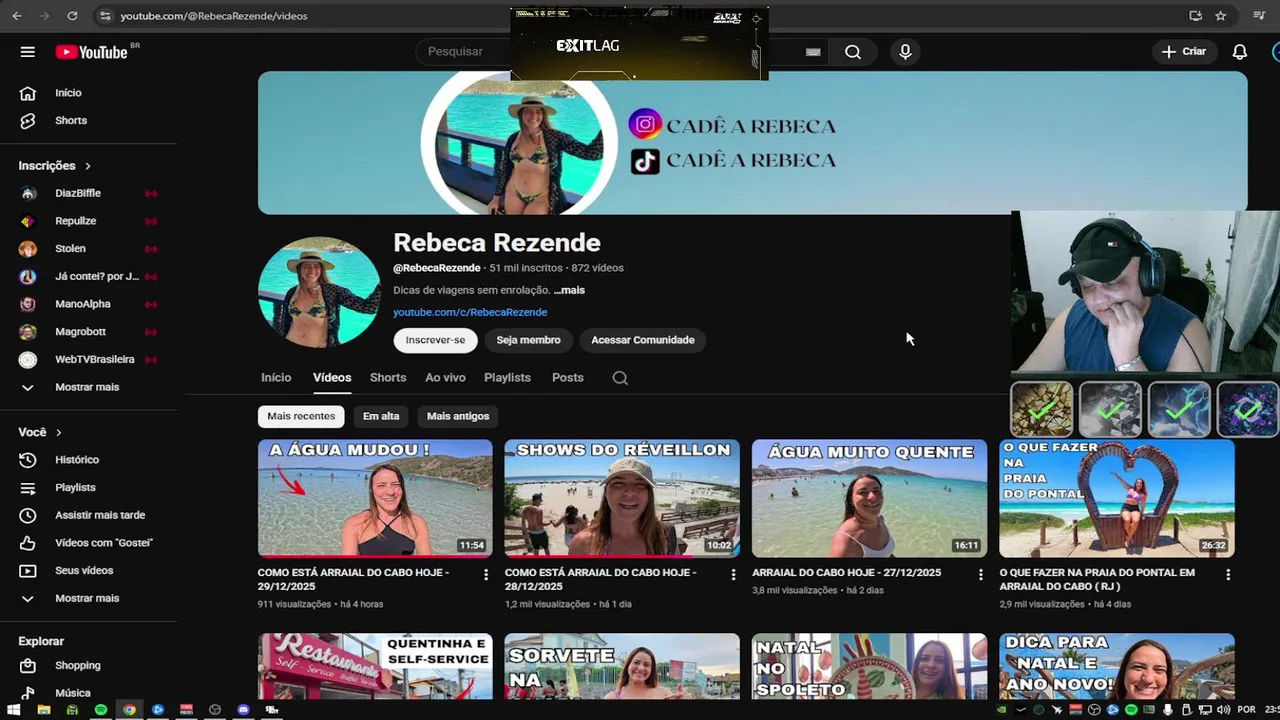Open the SHOWS DO RÉVEILLON video thumbnail
This screenshot has height=720, width=1280.
coord(622,498)
